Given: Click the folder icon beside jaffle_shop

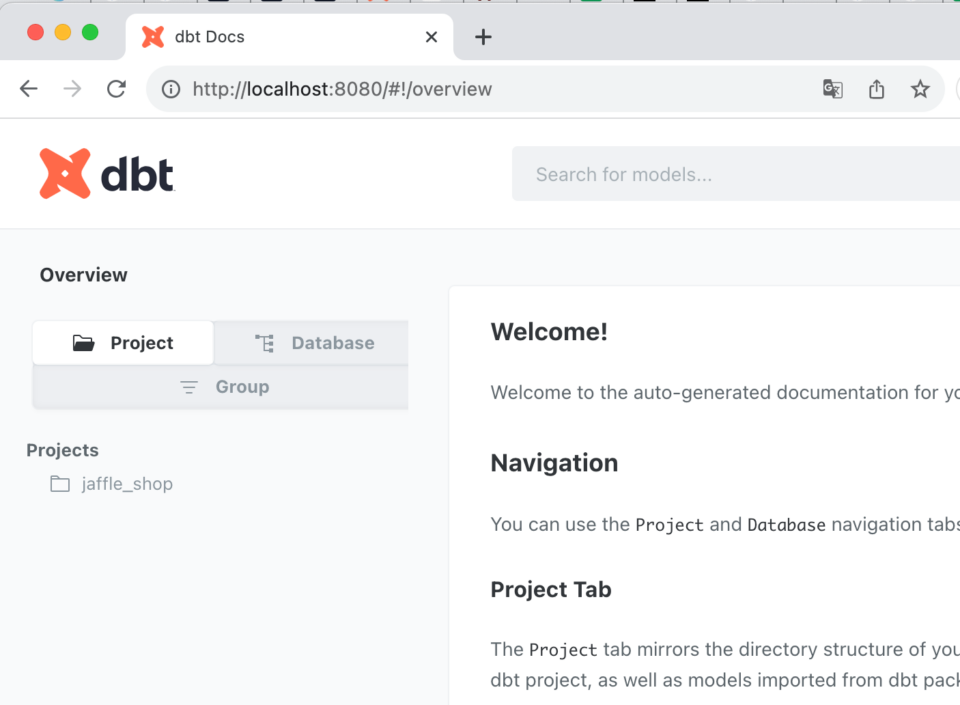Looking at the screenshot, I should (x=60, y=483).
